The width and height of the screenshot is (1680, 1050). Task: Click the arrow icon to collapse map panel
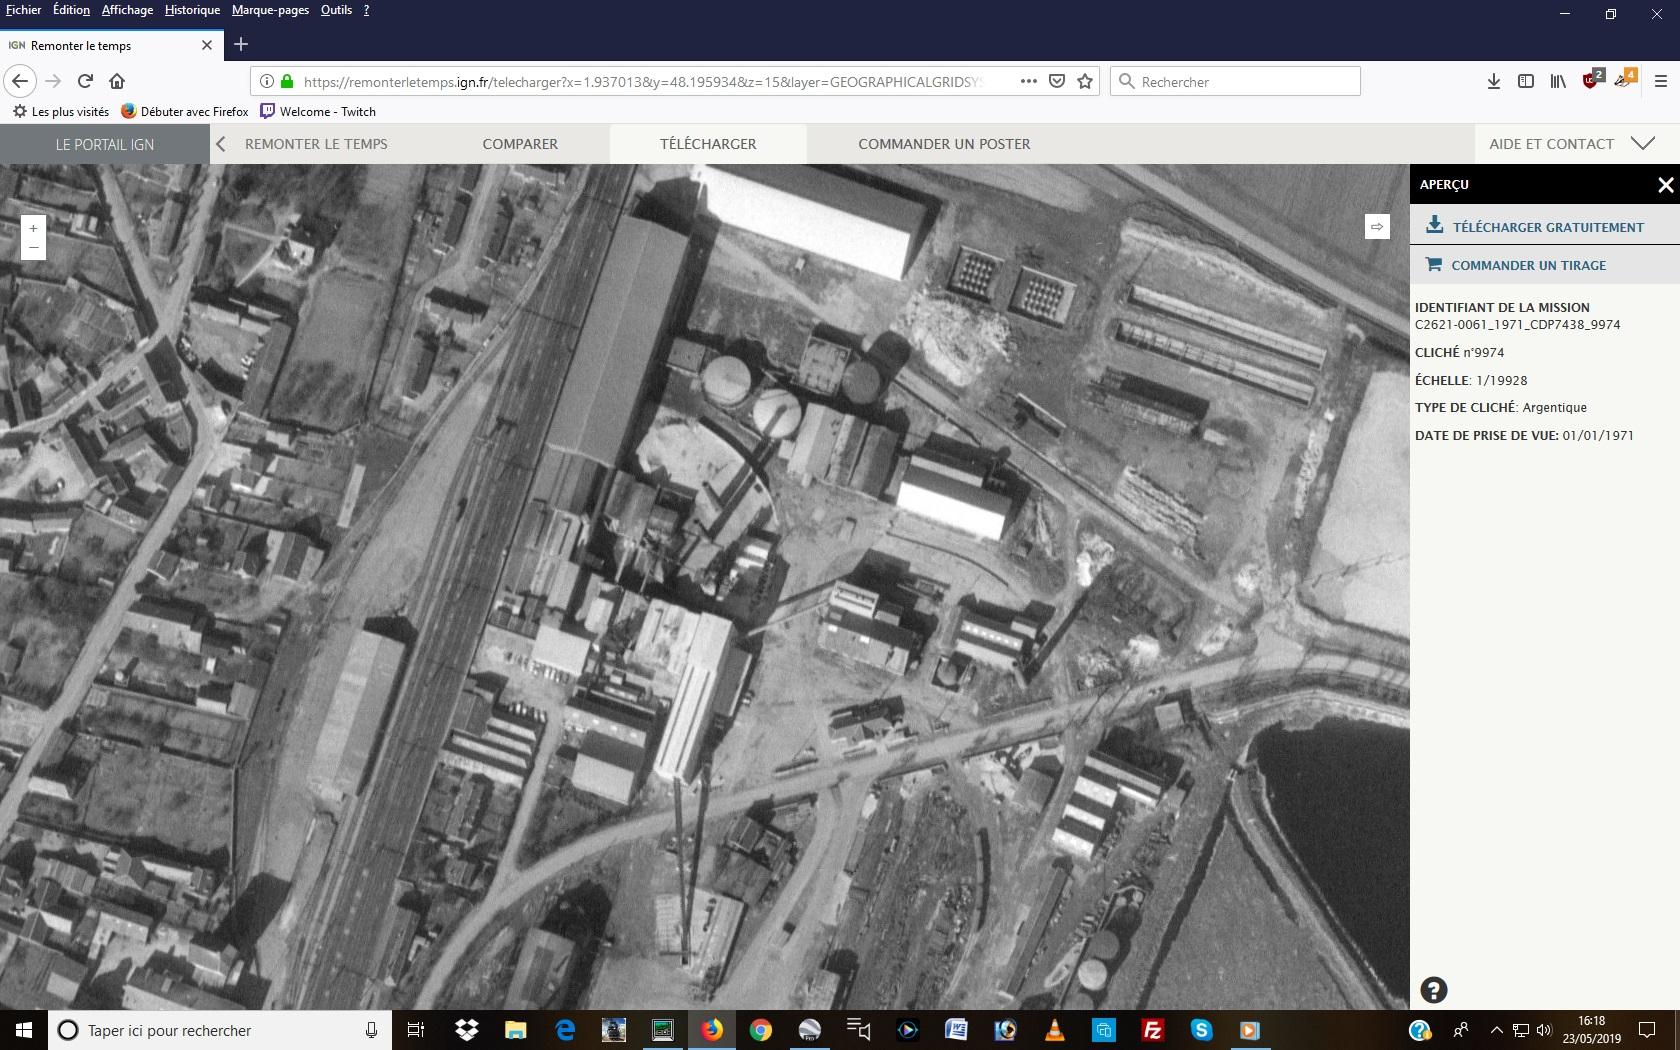tap(1377, 227)
